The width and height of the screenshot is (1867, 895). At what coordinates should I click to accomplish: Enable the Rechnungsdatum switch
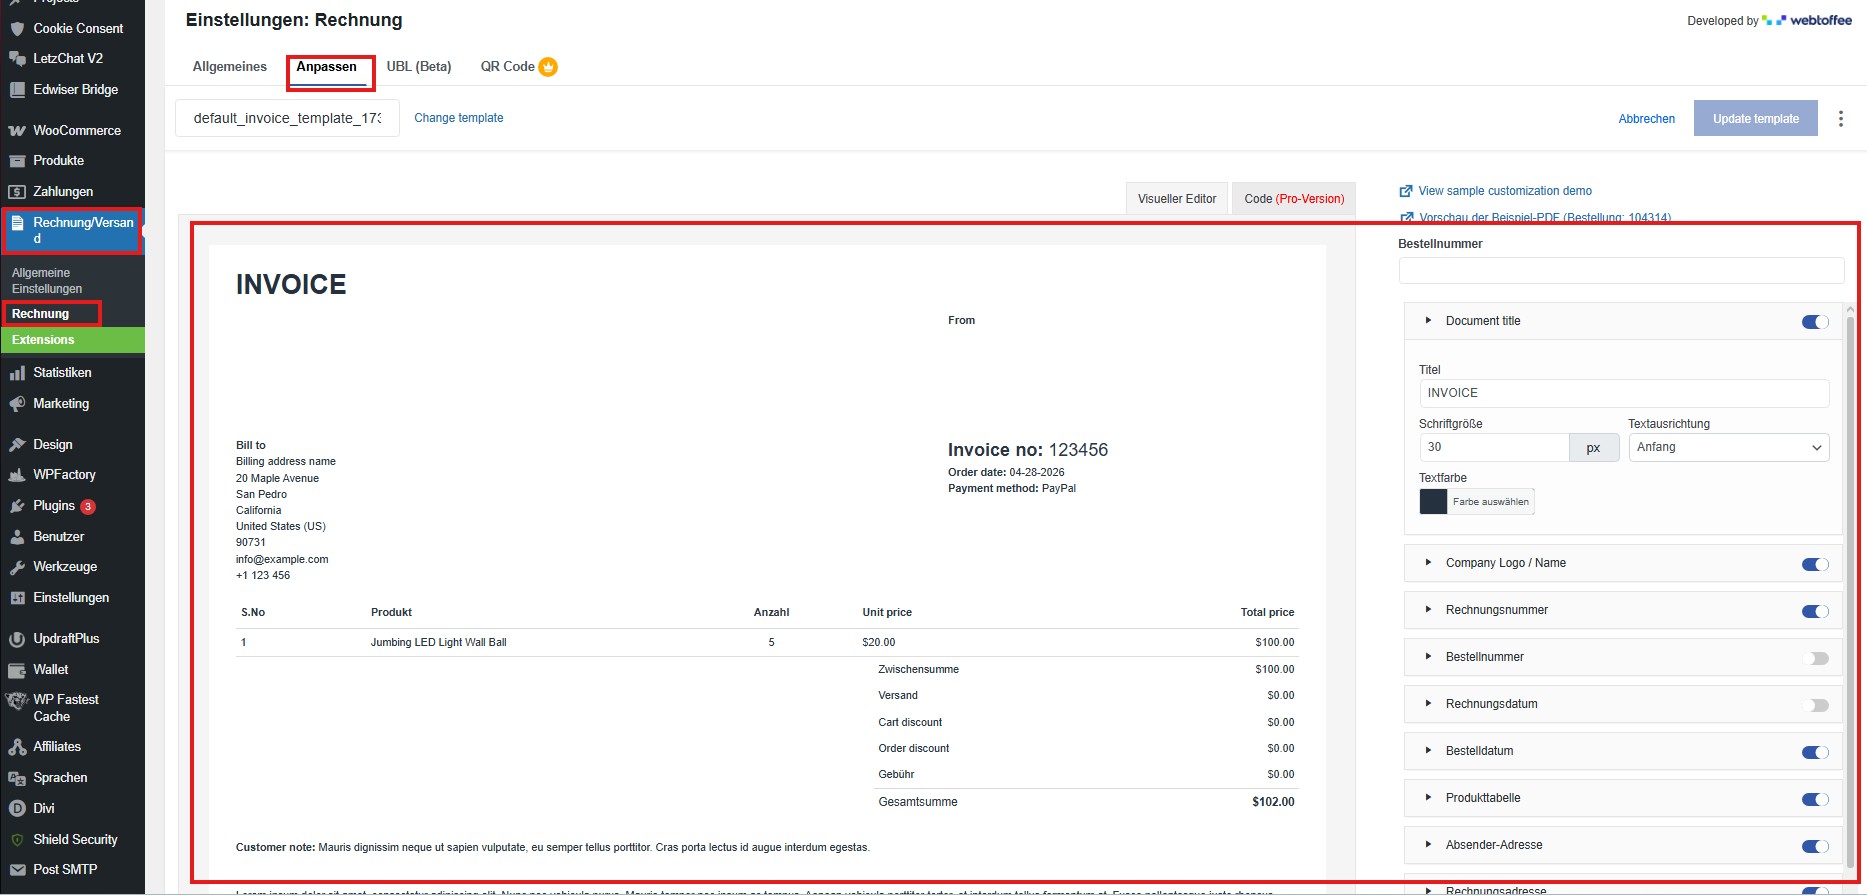click(x=1815, y=704)
